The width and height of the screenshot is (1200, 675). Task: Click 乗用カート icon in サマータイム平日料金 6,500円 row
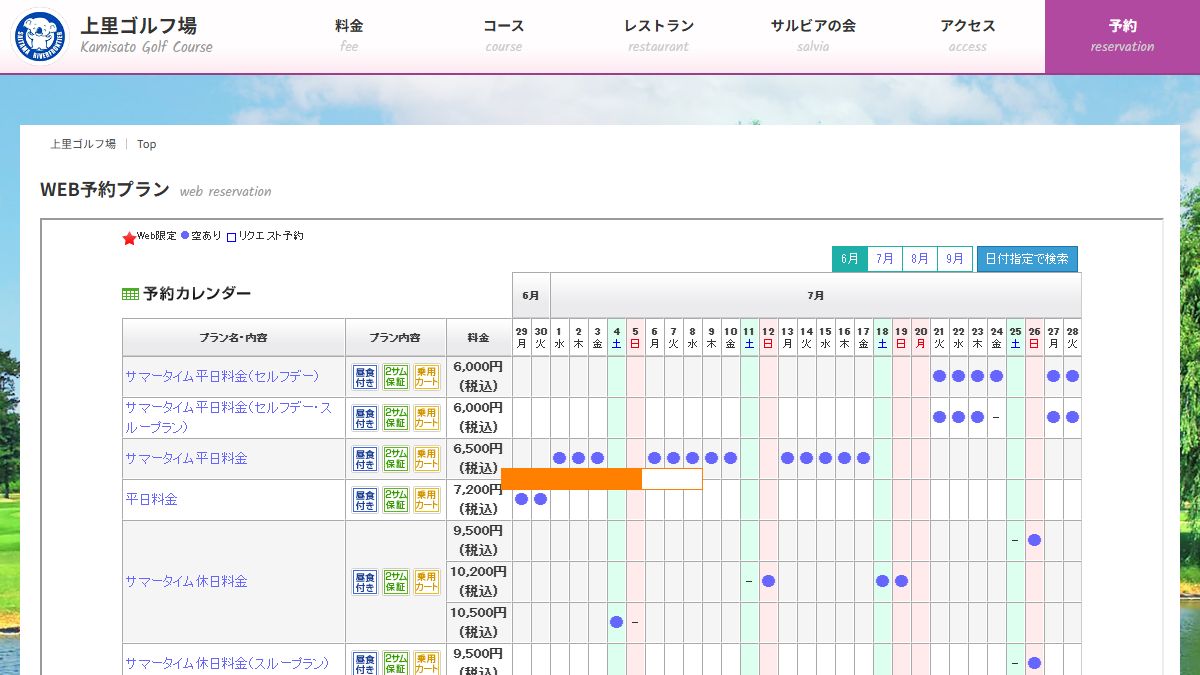(427, 459)
